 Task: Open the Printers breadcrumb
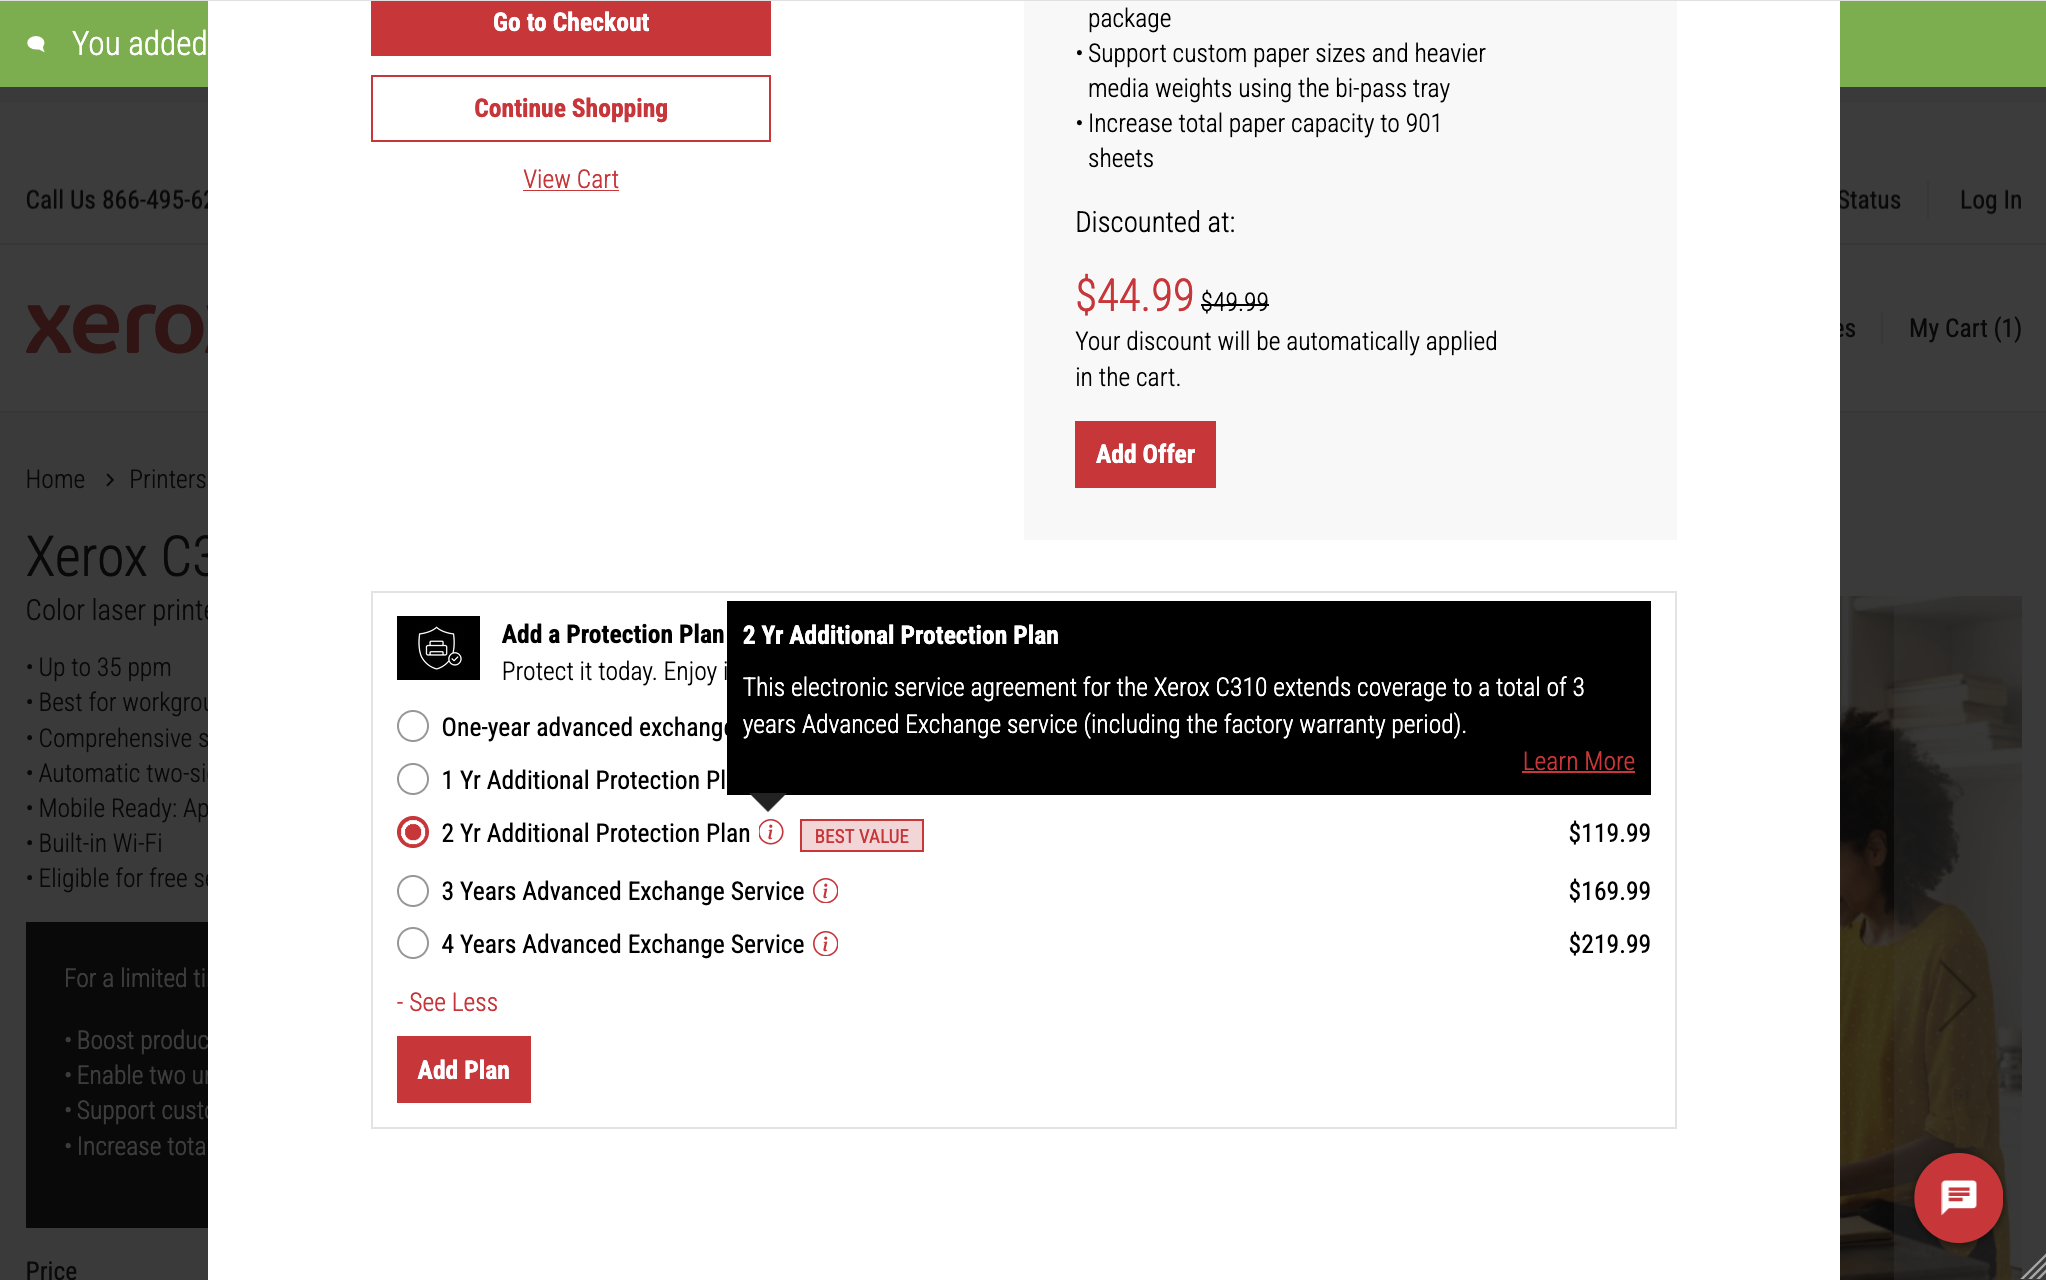point(167,479)
